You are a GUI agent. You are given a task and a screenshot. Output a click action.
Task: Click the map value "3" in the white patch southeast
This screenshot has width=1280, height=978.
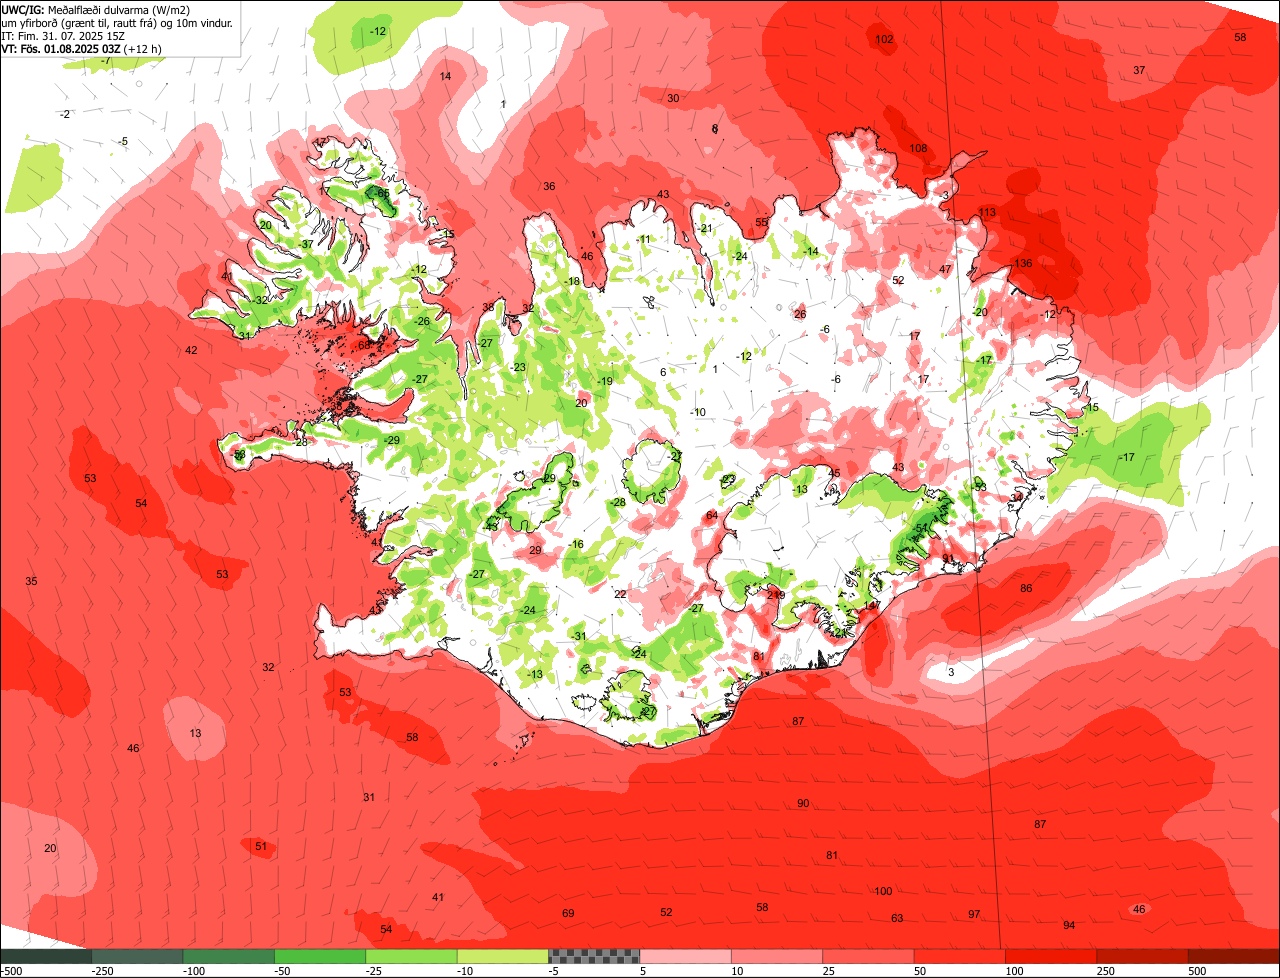tap(951, 672)
